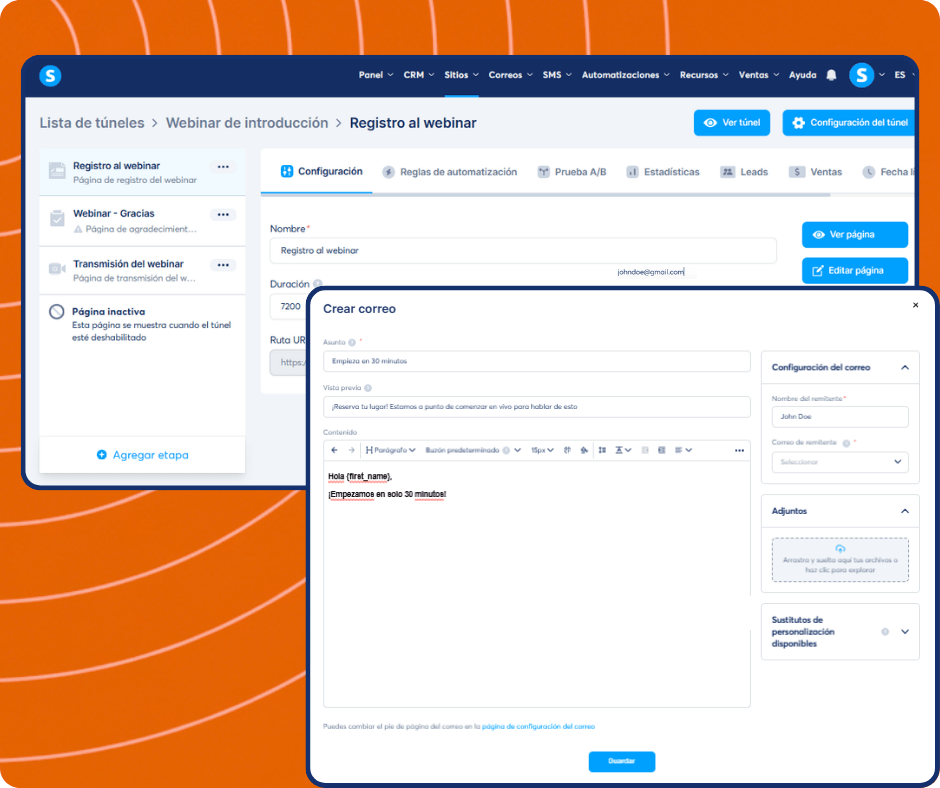Open the Correo de remitente Seleccionar dropdown
940x788 pixels.
(840, 462)
